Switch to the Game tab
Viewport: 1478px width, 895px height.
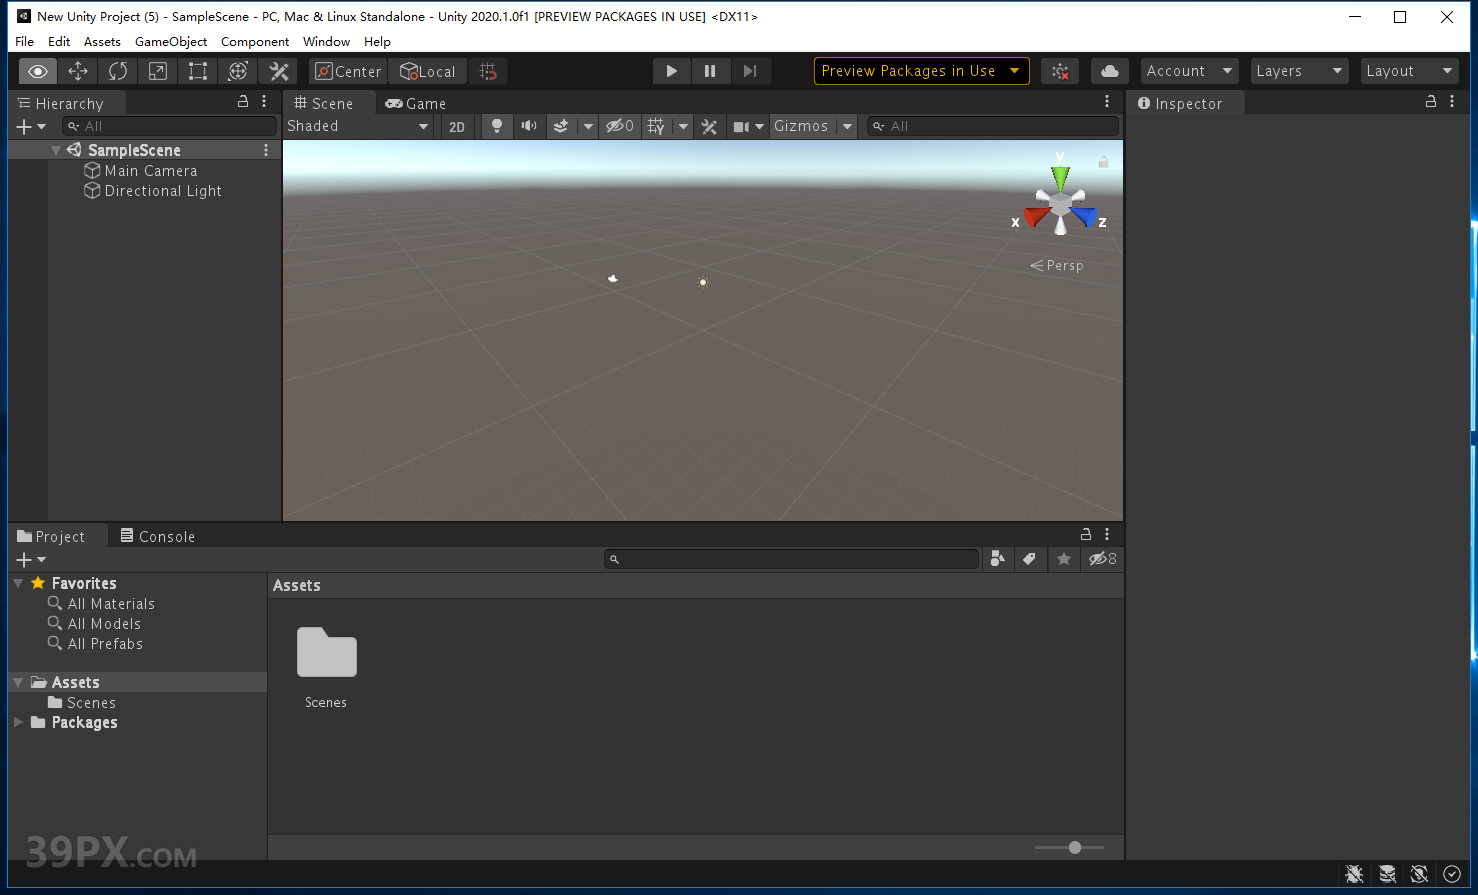coord(416,103)
